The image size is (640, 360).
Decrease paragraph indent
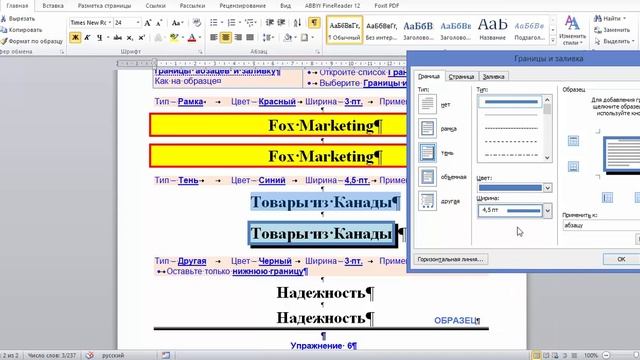(x=269, y=23)
